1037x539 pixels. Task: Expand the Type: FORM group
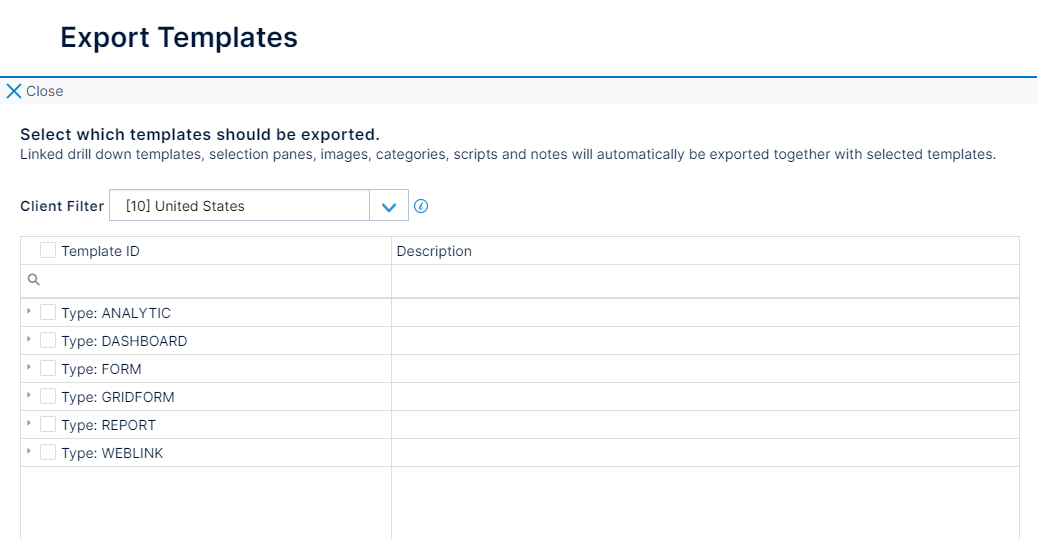pyautogui.click(x=29, y=368)
